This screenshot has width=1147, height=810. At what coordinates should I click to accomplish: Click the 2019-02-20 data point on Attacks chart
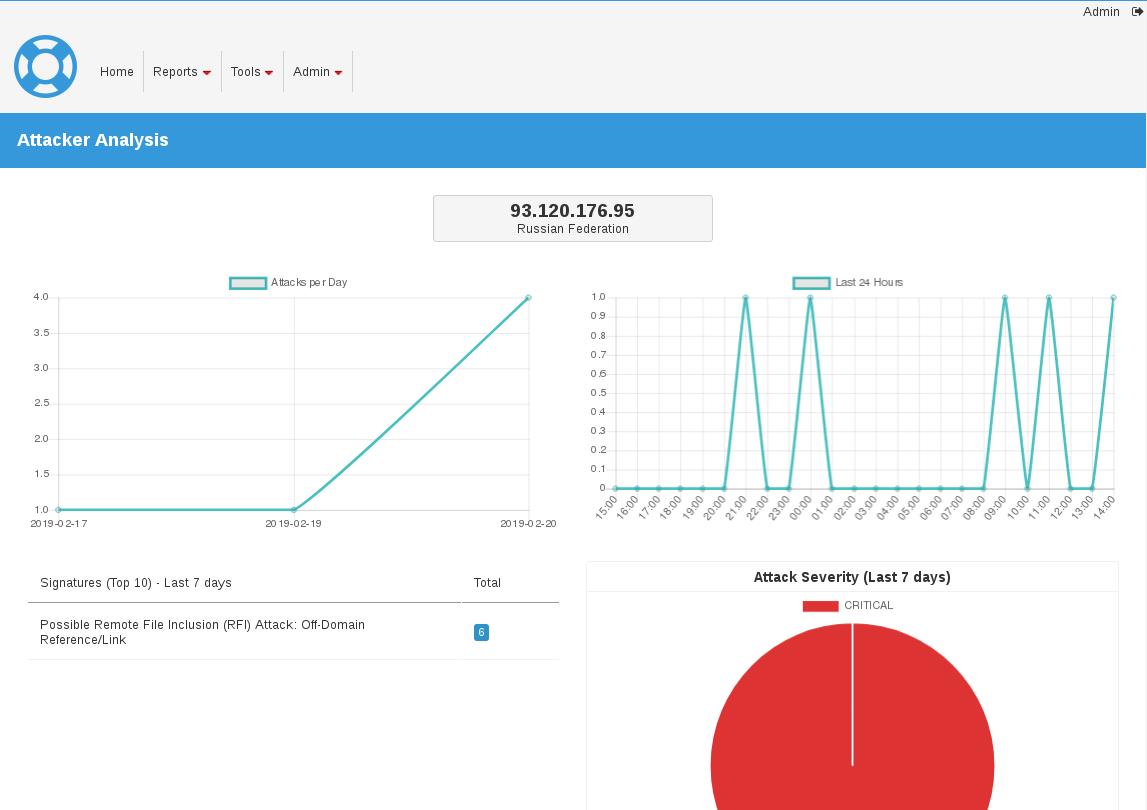pyautogui.click(x=528, y=298)
